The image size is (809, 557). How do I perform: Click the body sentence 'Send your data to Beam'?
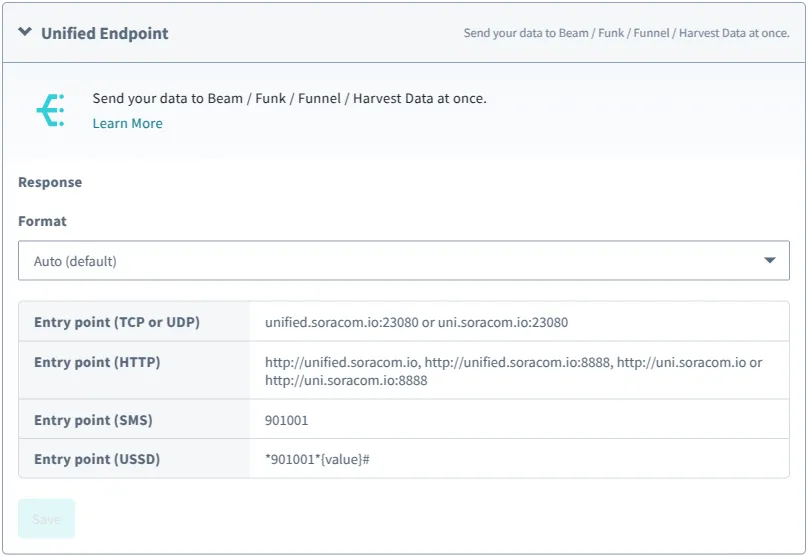[x=289, y=99]
